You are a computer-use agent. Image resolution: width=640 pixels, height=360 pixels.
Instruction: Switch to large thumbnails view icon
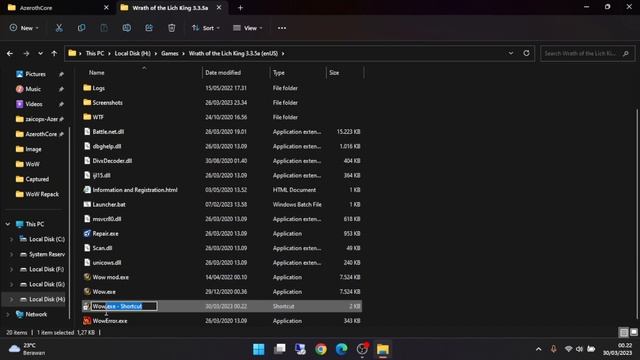633,332
